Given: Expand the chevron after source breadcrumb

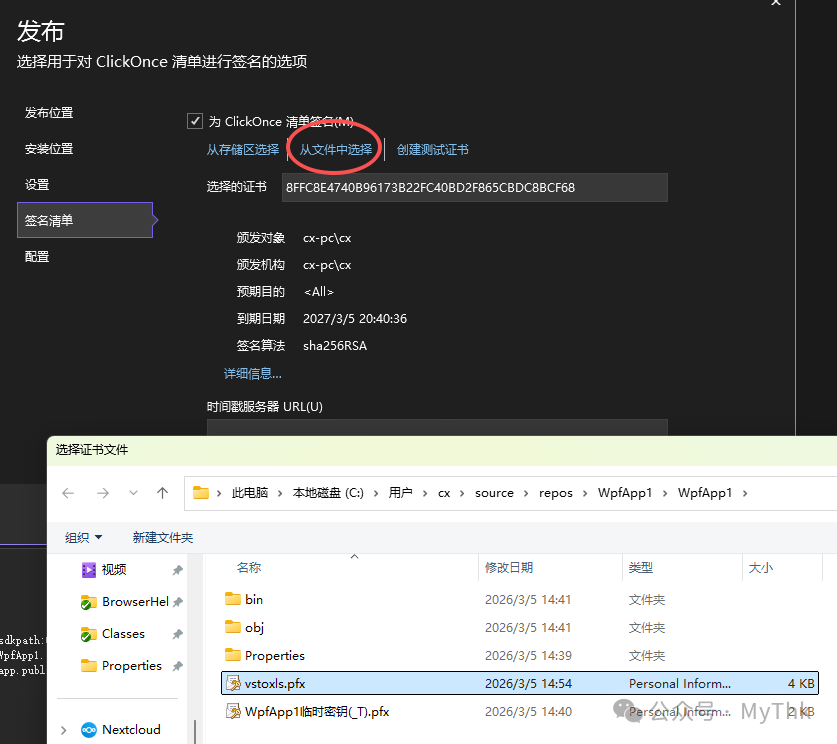Looking at the screenshot, I should [526, 493].
